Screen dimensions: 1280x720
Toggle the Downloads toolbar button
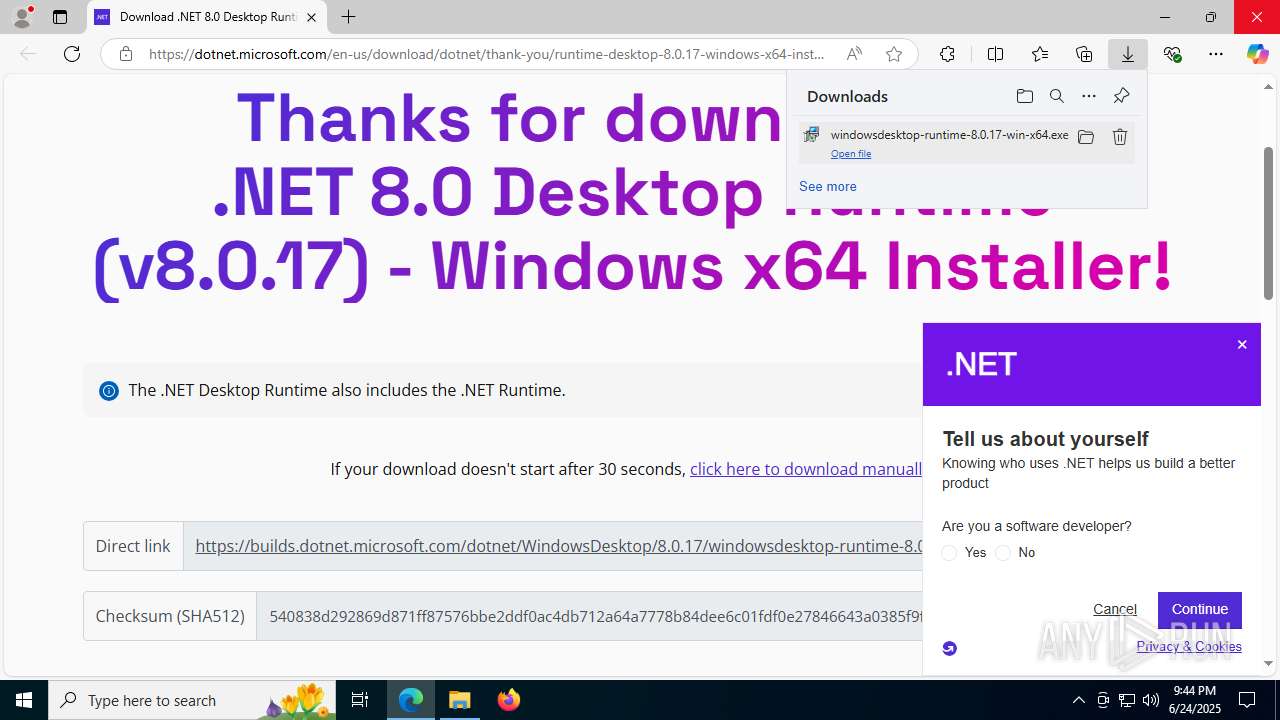click(1128, 54)
